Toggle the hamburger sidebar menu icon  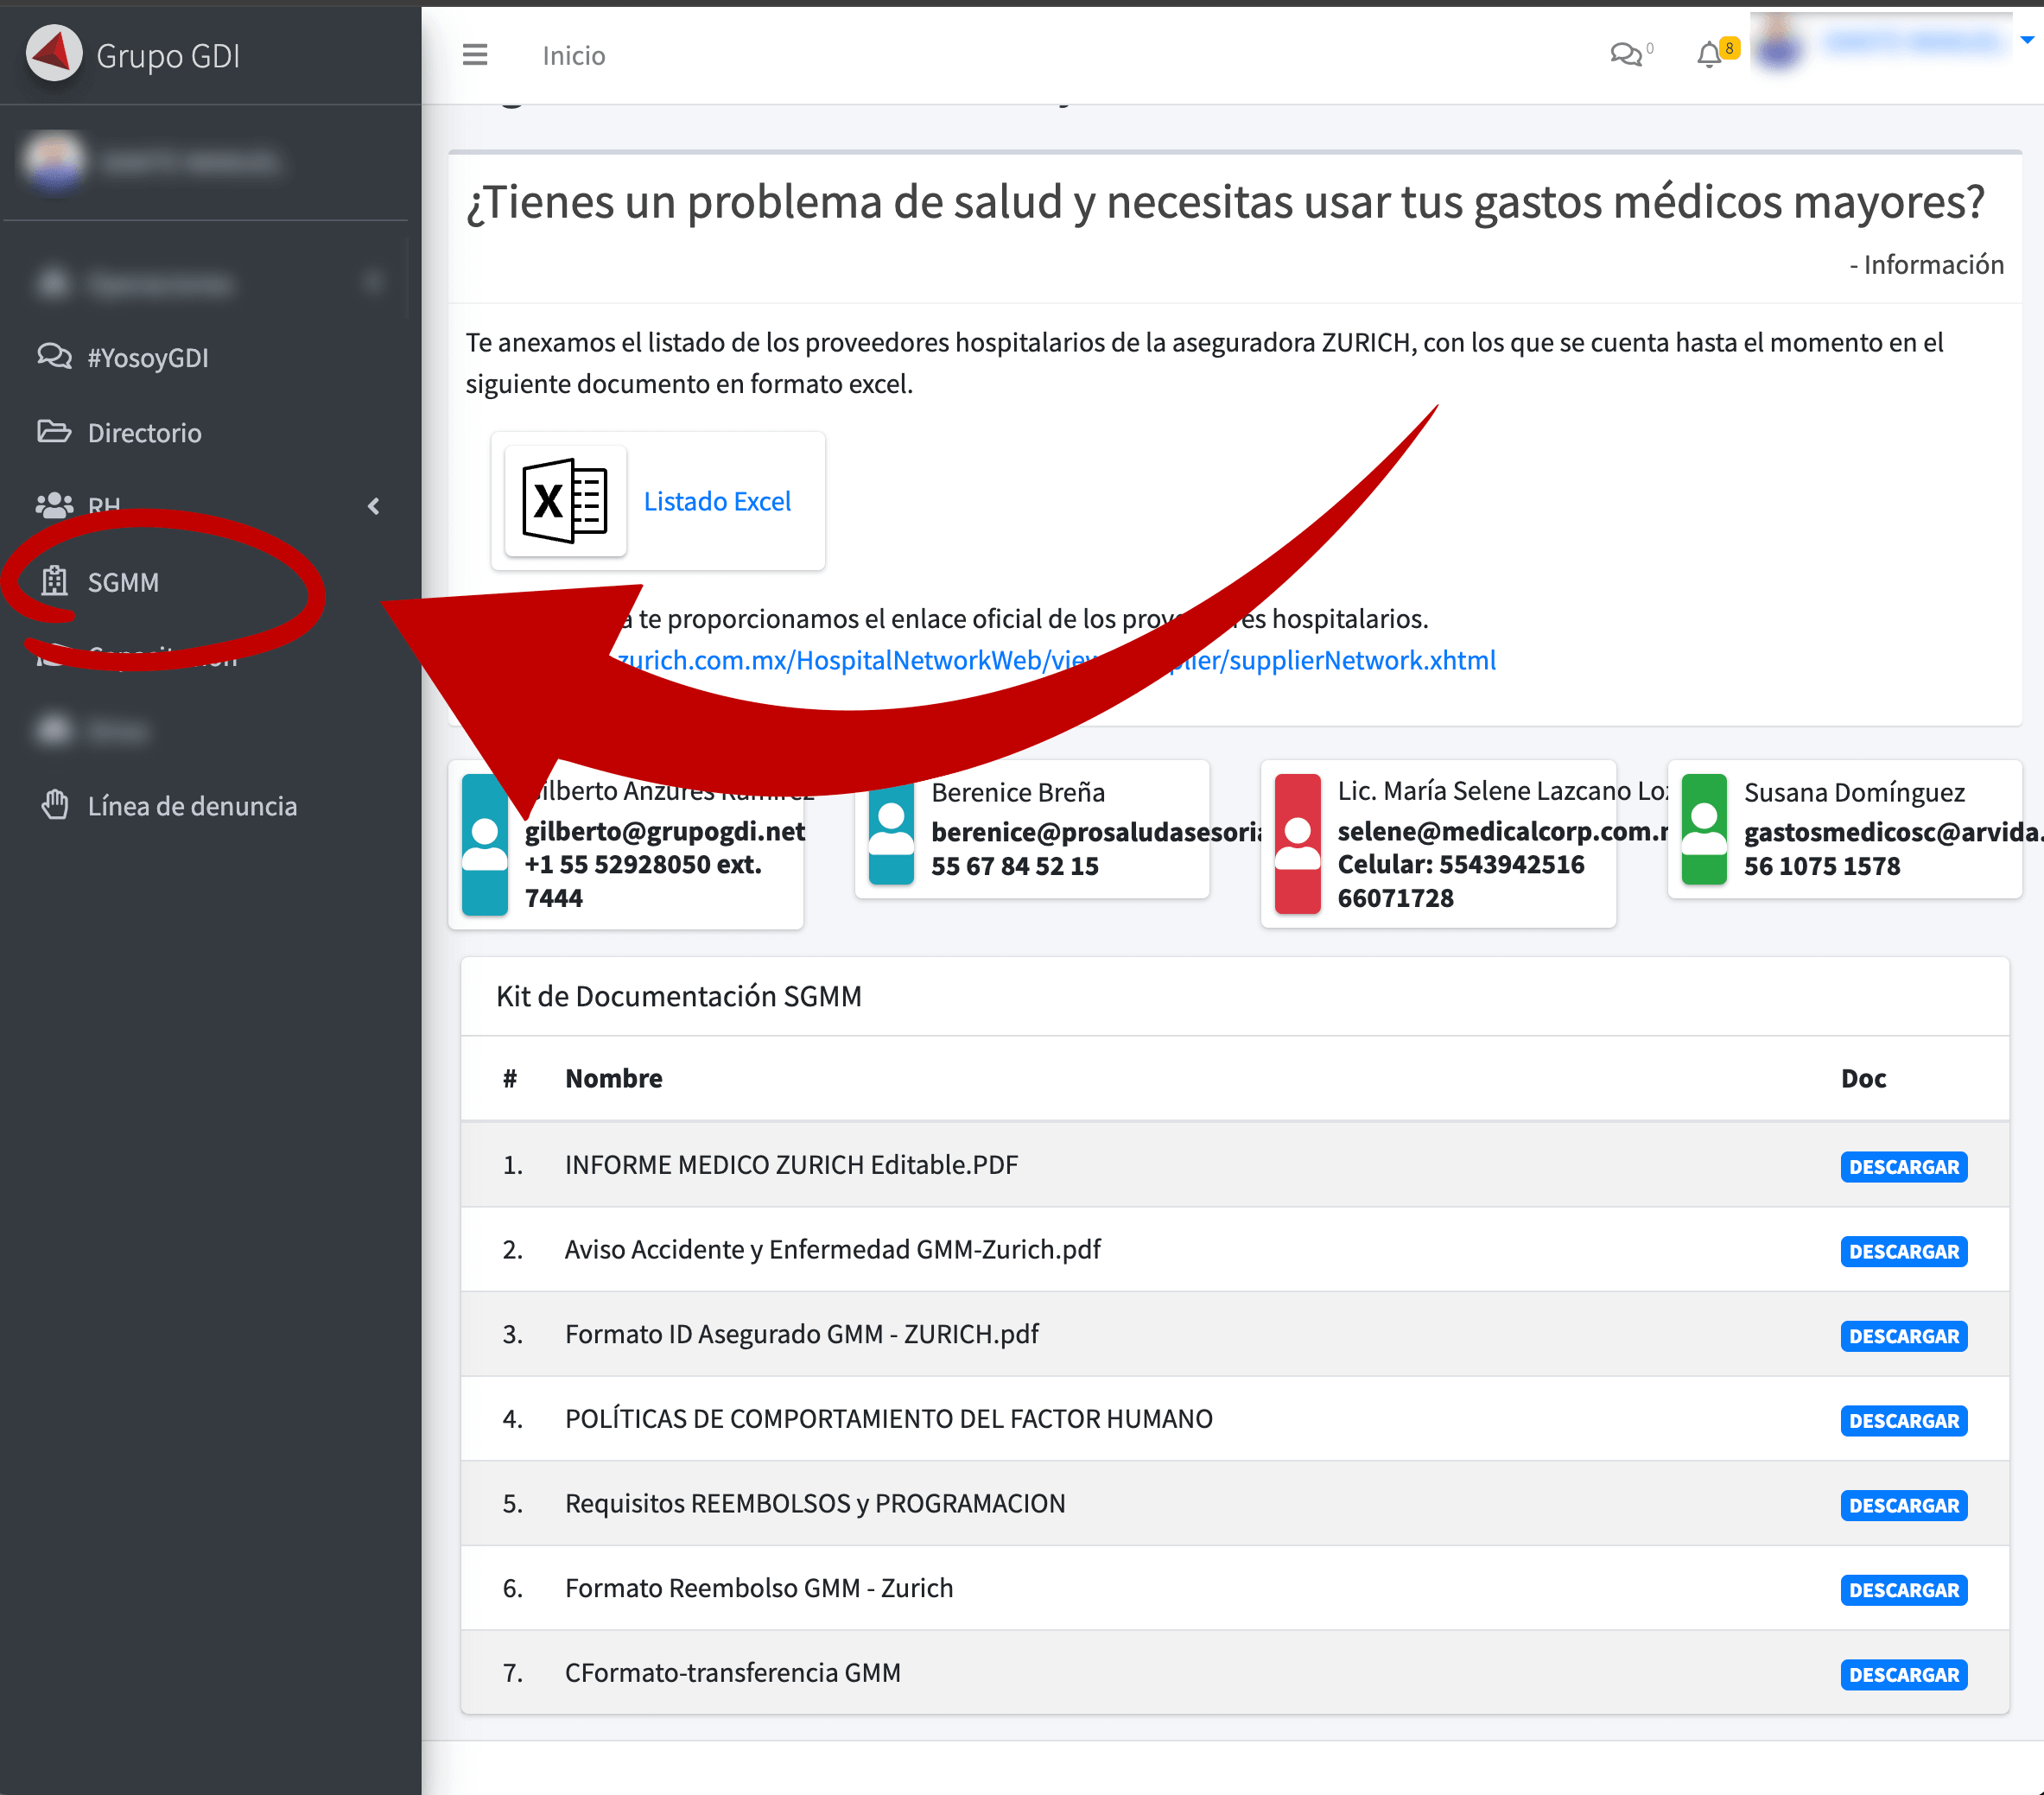click(475, 55)
